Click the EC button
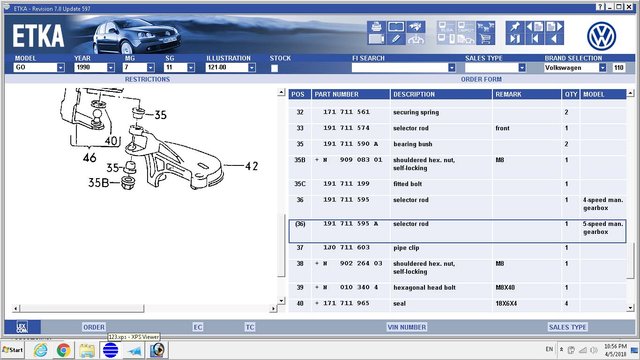Image resolution: width=640 pixels, height=360 pixels. (198, 327)
